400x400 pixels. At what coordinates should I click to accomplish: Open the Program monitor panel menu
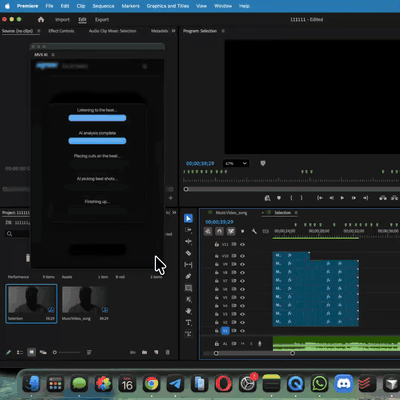223,31
